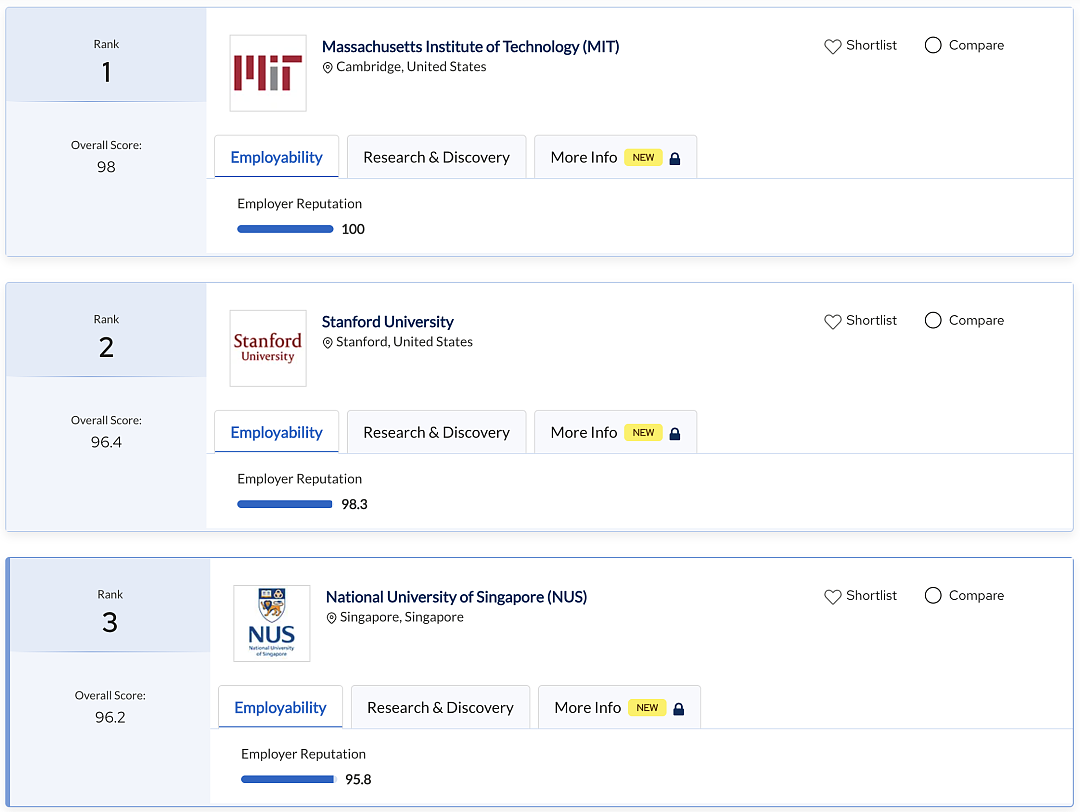Click lock icon on Stanford More Info tab
Image resolution: width=1080 pixels, height=812 pixels.
pyautogui.click(x=675, y=433)
